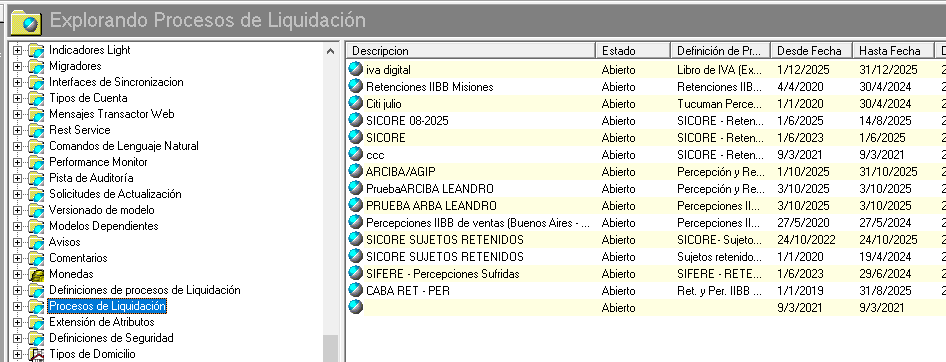This screenshot has width=946, height=362.
Task: Click the folder icon beside Pista de Auditoría
Action: [36, 179]
